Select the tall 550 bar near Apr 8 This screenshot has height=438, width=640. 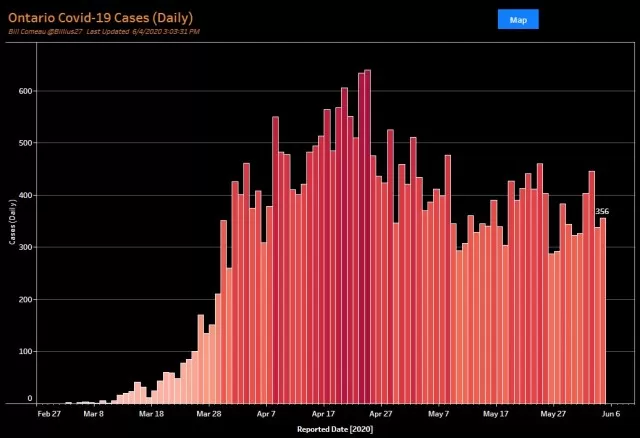coord(276,260)
